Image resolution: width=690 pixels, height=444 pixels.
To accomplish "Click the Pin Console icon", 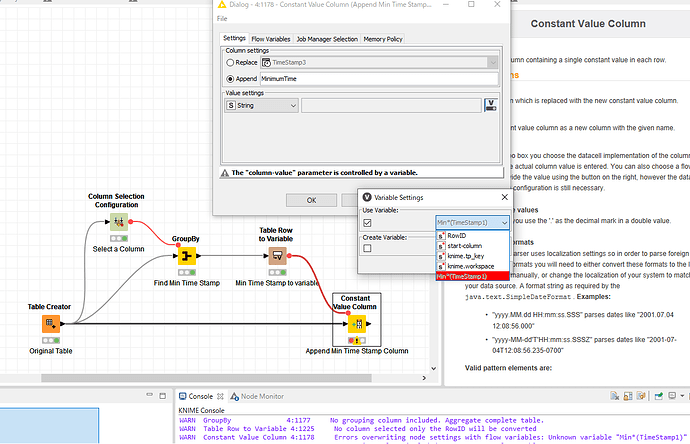I will [x=659, y=396].
